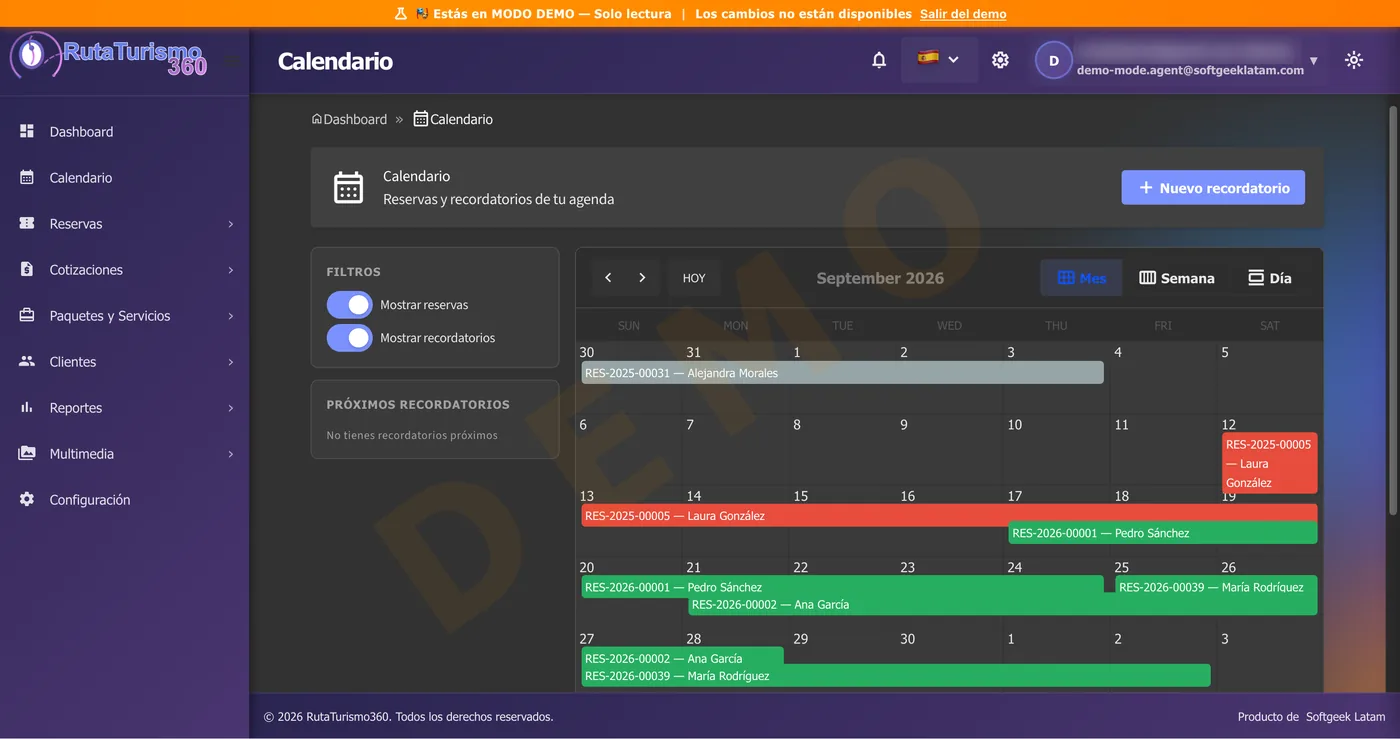
Task: Click the RutaTurismo360 logo
Action: [x=109, y=56]
